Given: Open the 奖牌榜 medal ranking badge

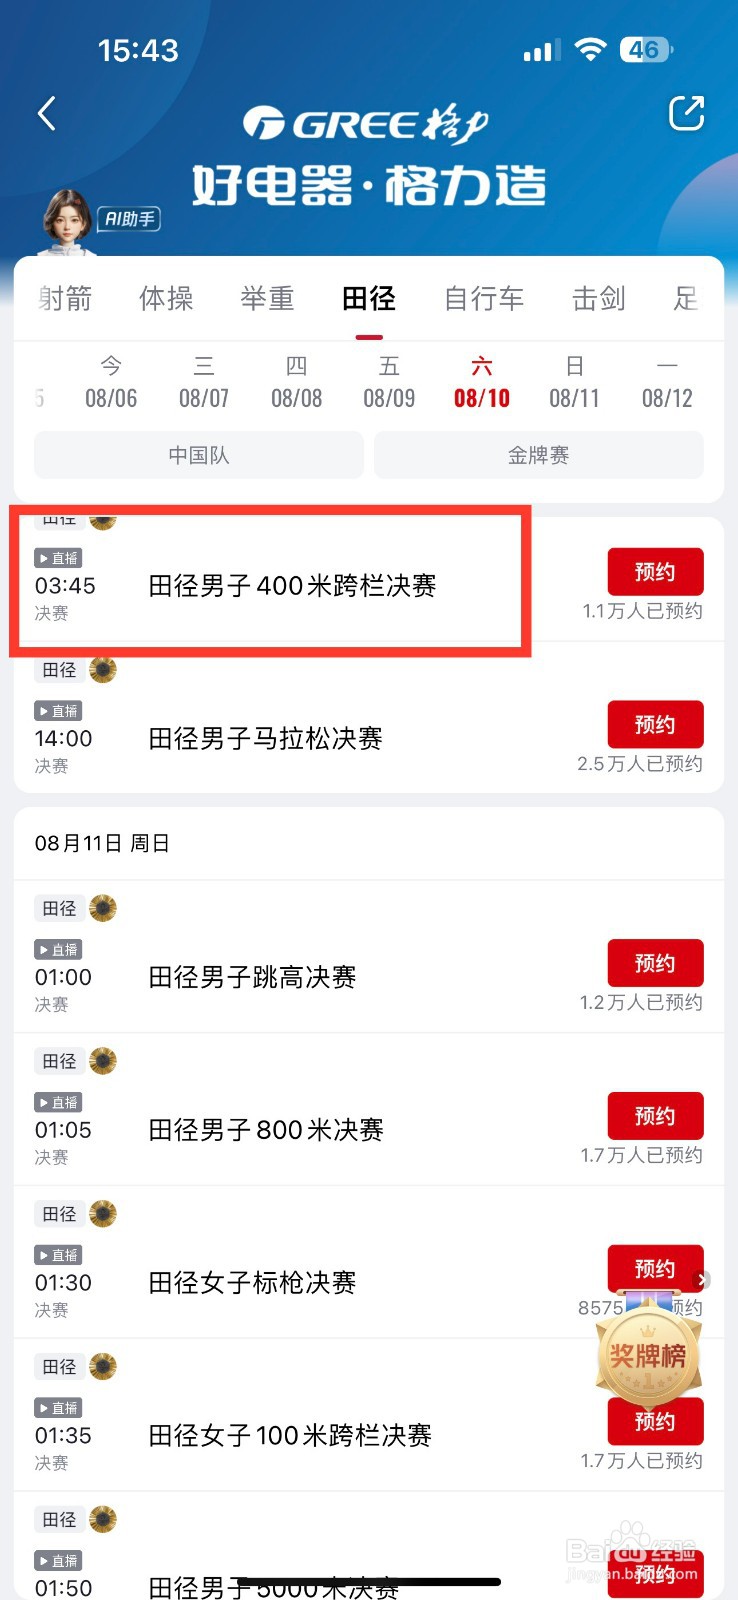Looking at the screenshot, I should (648, 1356).
